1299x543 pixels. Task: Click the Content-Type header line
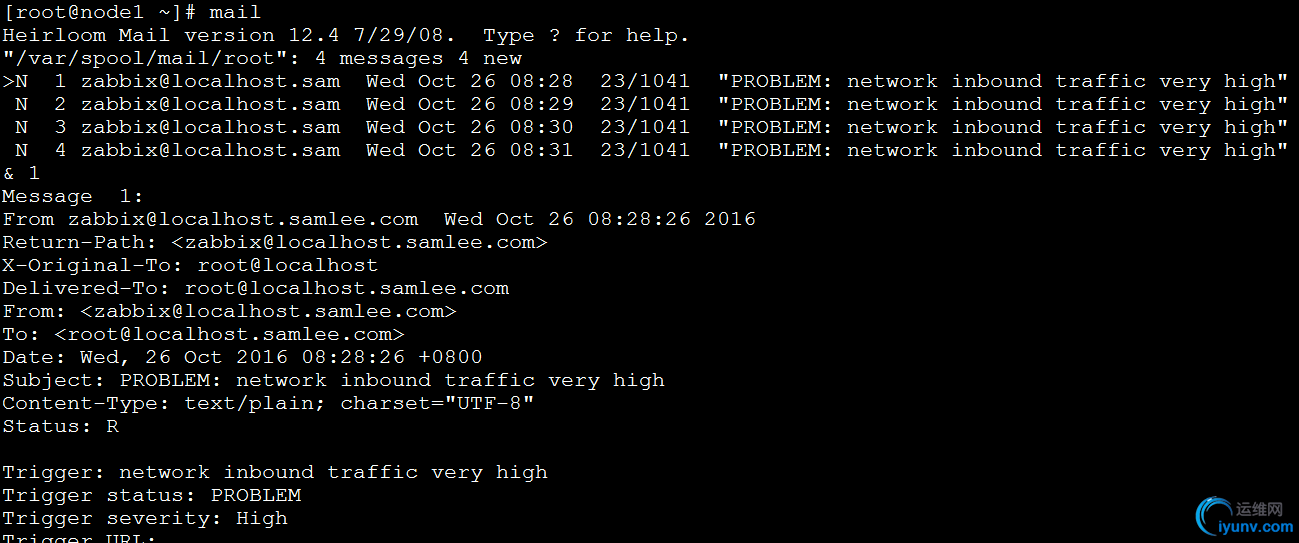tap(268, 404)
